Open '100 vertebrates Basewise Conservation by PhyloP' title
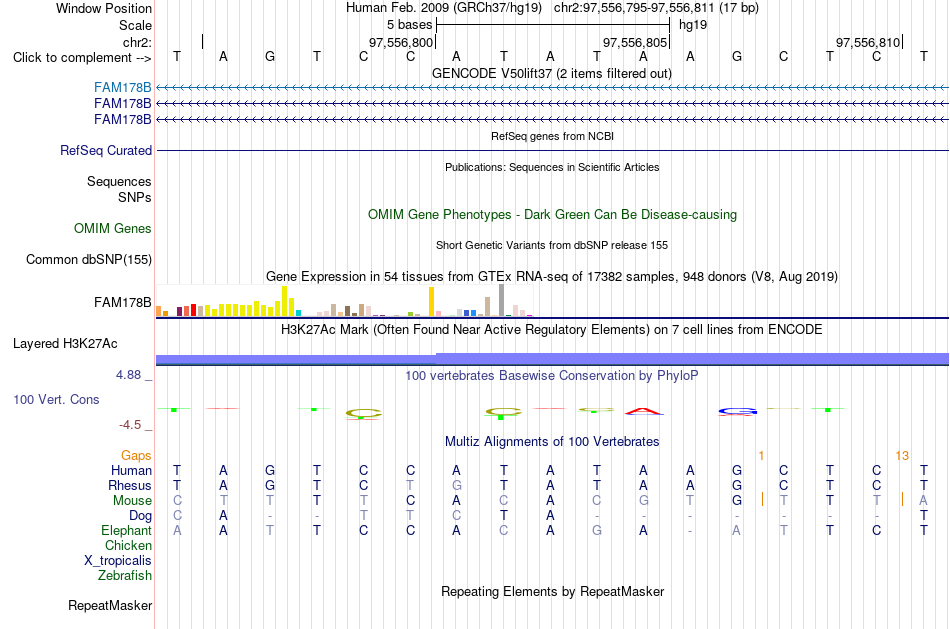Screen dimensions: 950x629 [x=551, y=376]
